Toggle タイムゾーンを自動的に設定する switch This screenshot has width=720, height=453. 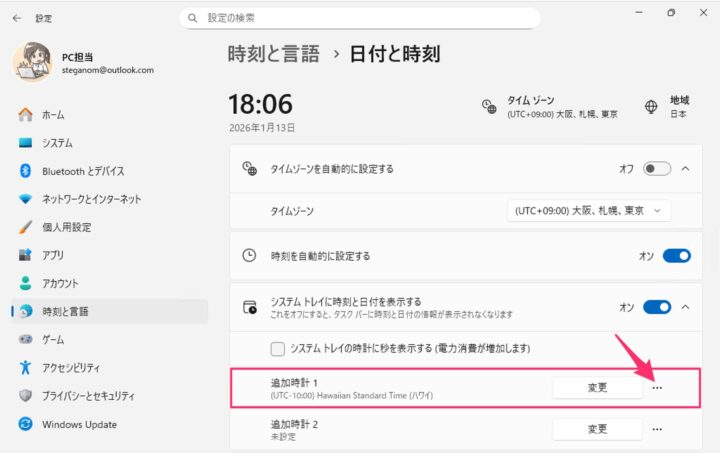pyautogui.click(x=656, y=169)
